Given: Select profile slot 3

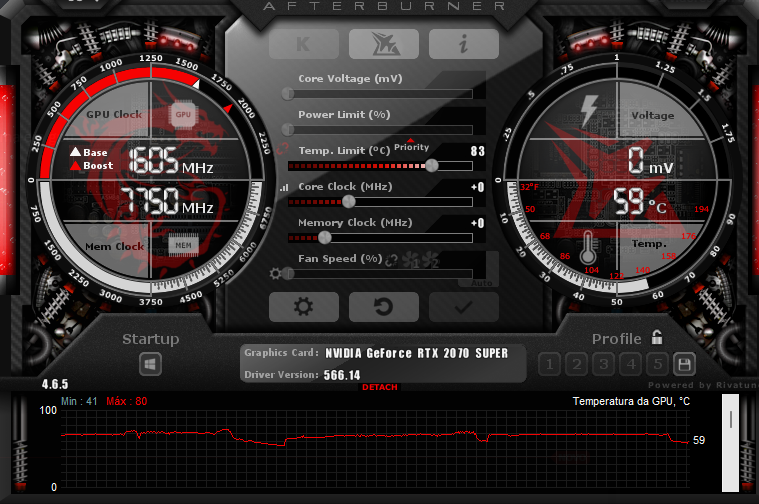Looking at the screenshot, I should pos(604,364).
